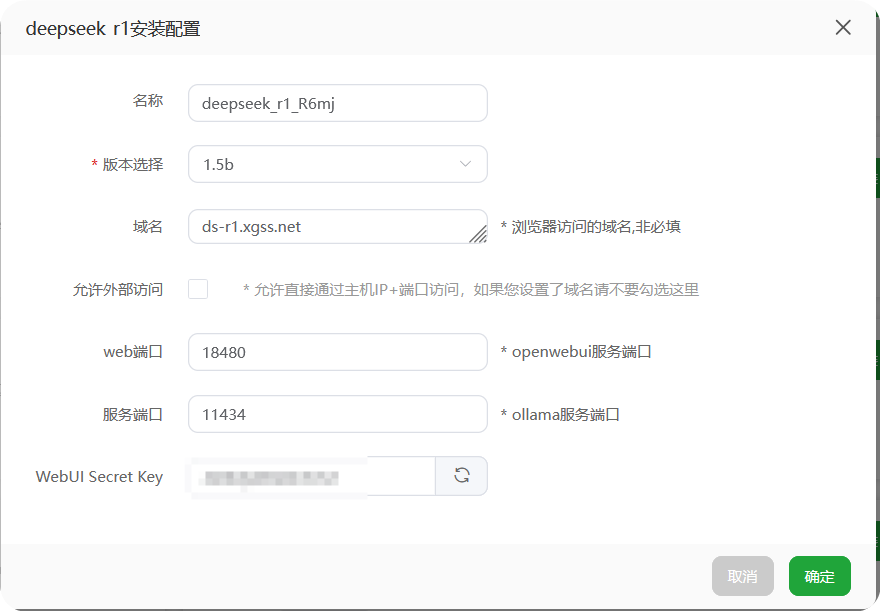Open the 版本选择 dropdown showing 1.5b
Image resolution: width=880 pixels, height=611 pixels.
pyautogui.click(x=338, y=164)
